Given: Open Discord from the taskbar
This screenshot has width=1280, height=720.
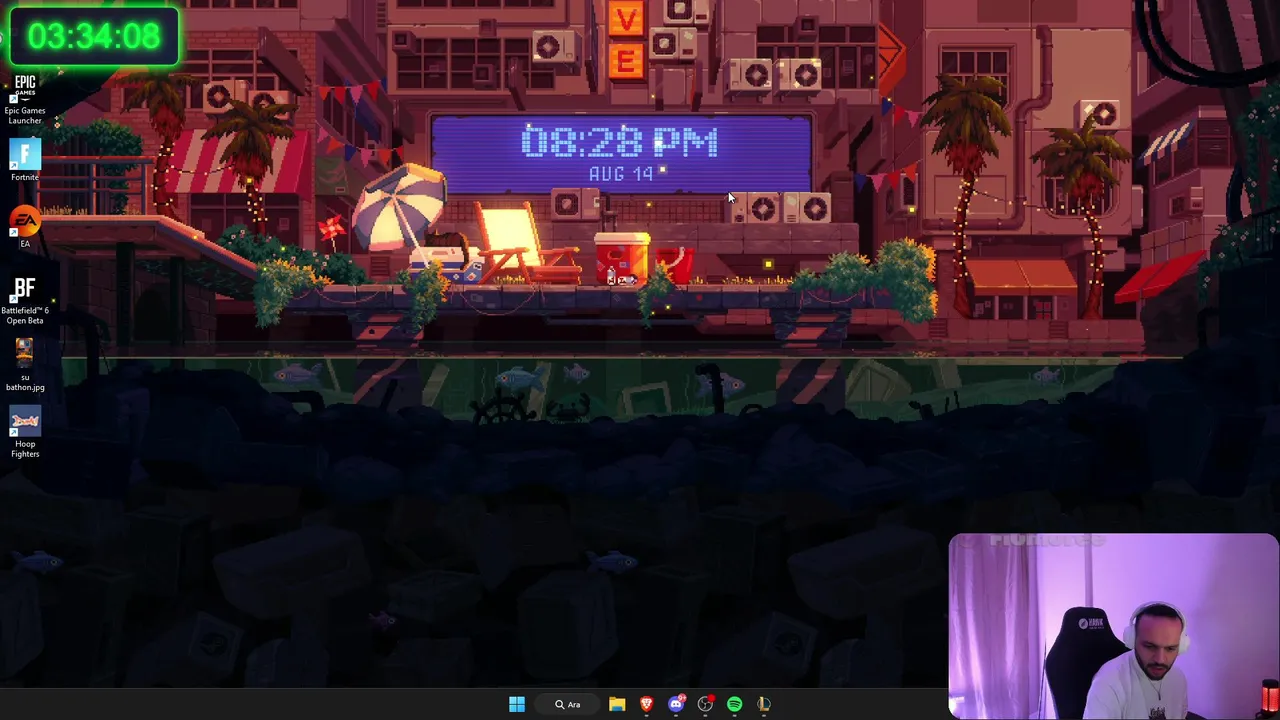Looking at the screenshot, I should coord(676,704).
